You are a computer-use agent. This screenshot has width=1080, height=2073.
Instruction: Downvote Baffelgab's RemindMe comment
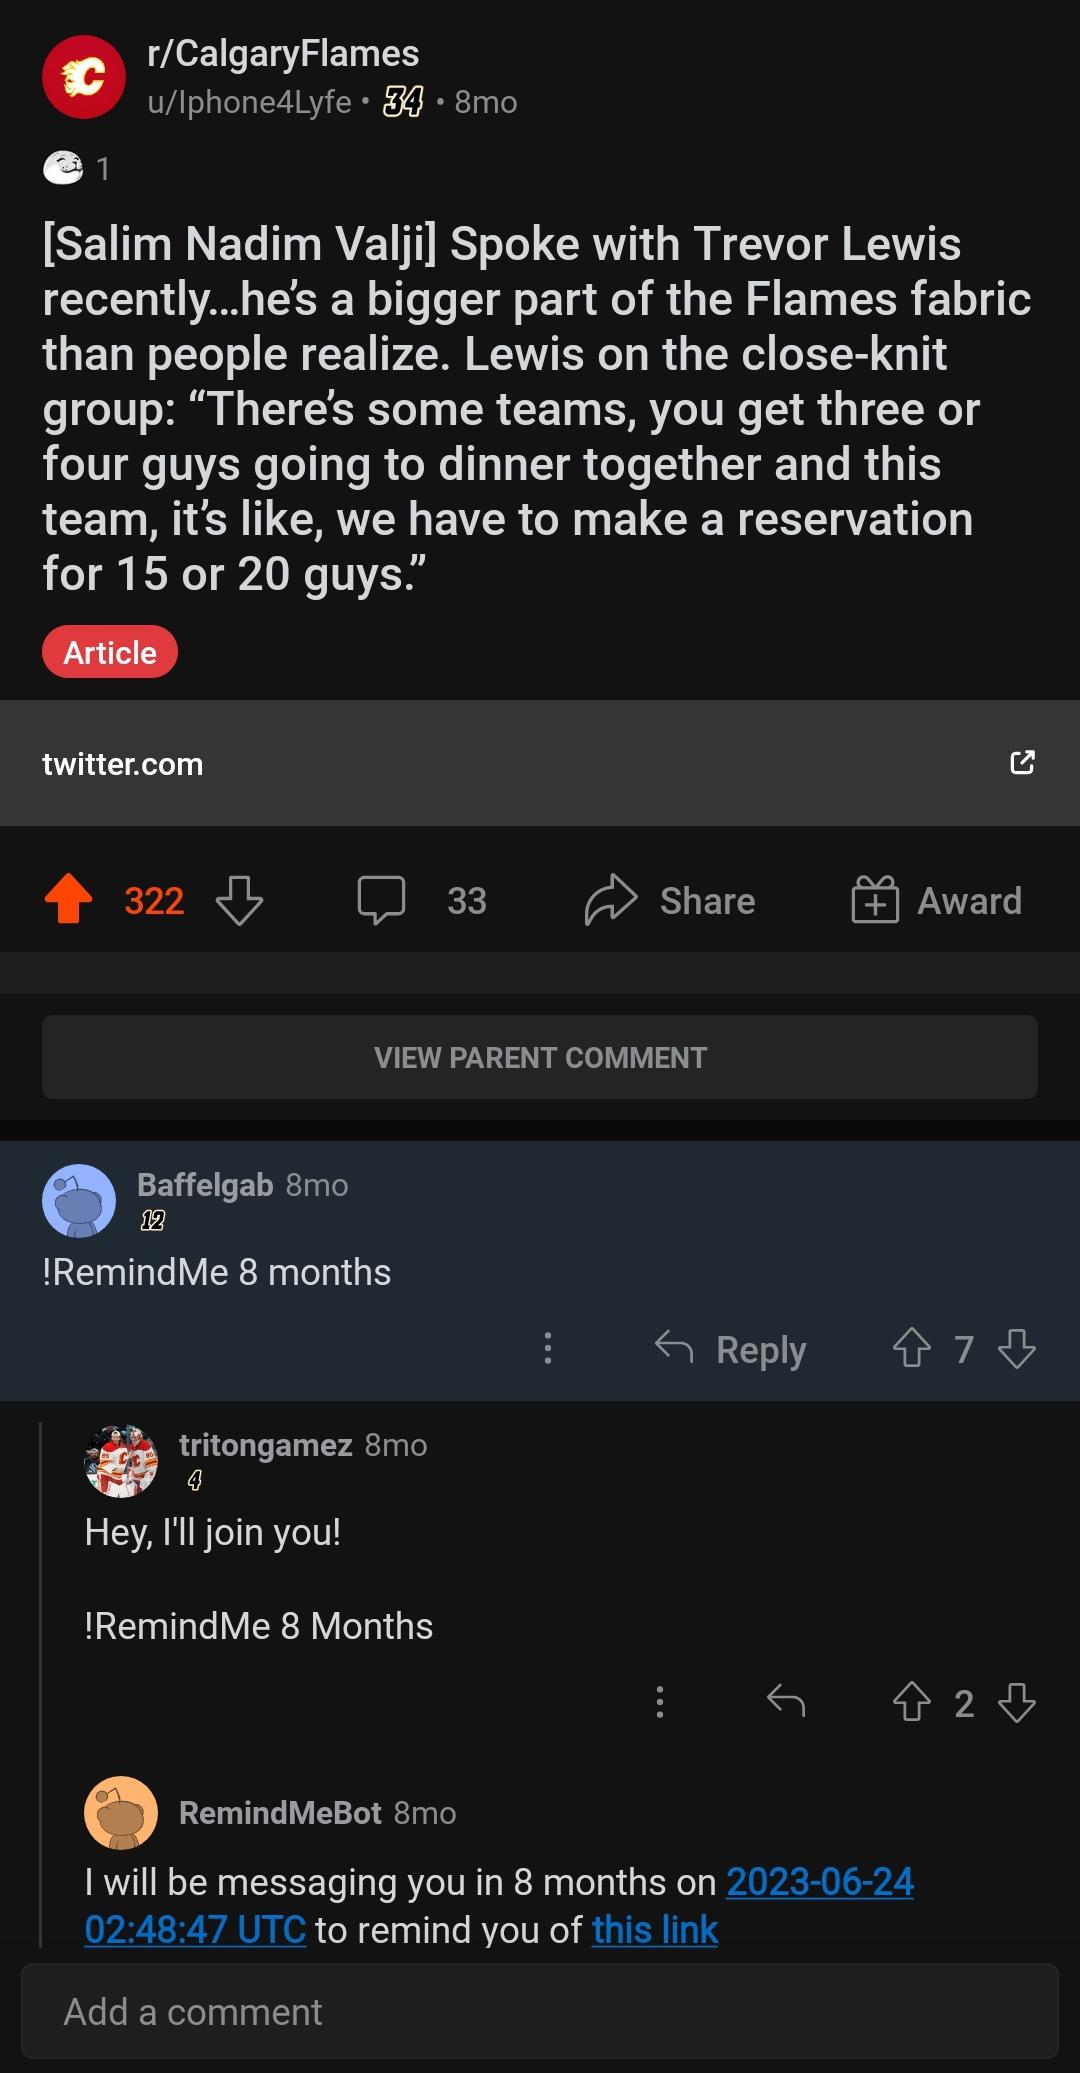pyautogui.click(x=1017, y=1348)
